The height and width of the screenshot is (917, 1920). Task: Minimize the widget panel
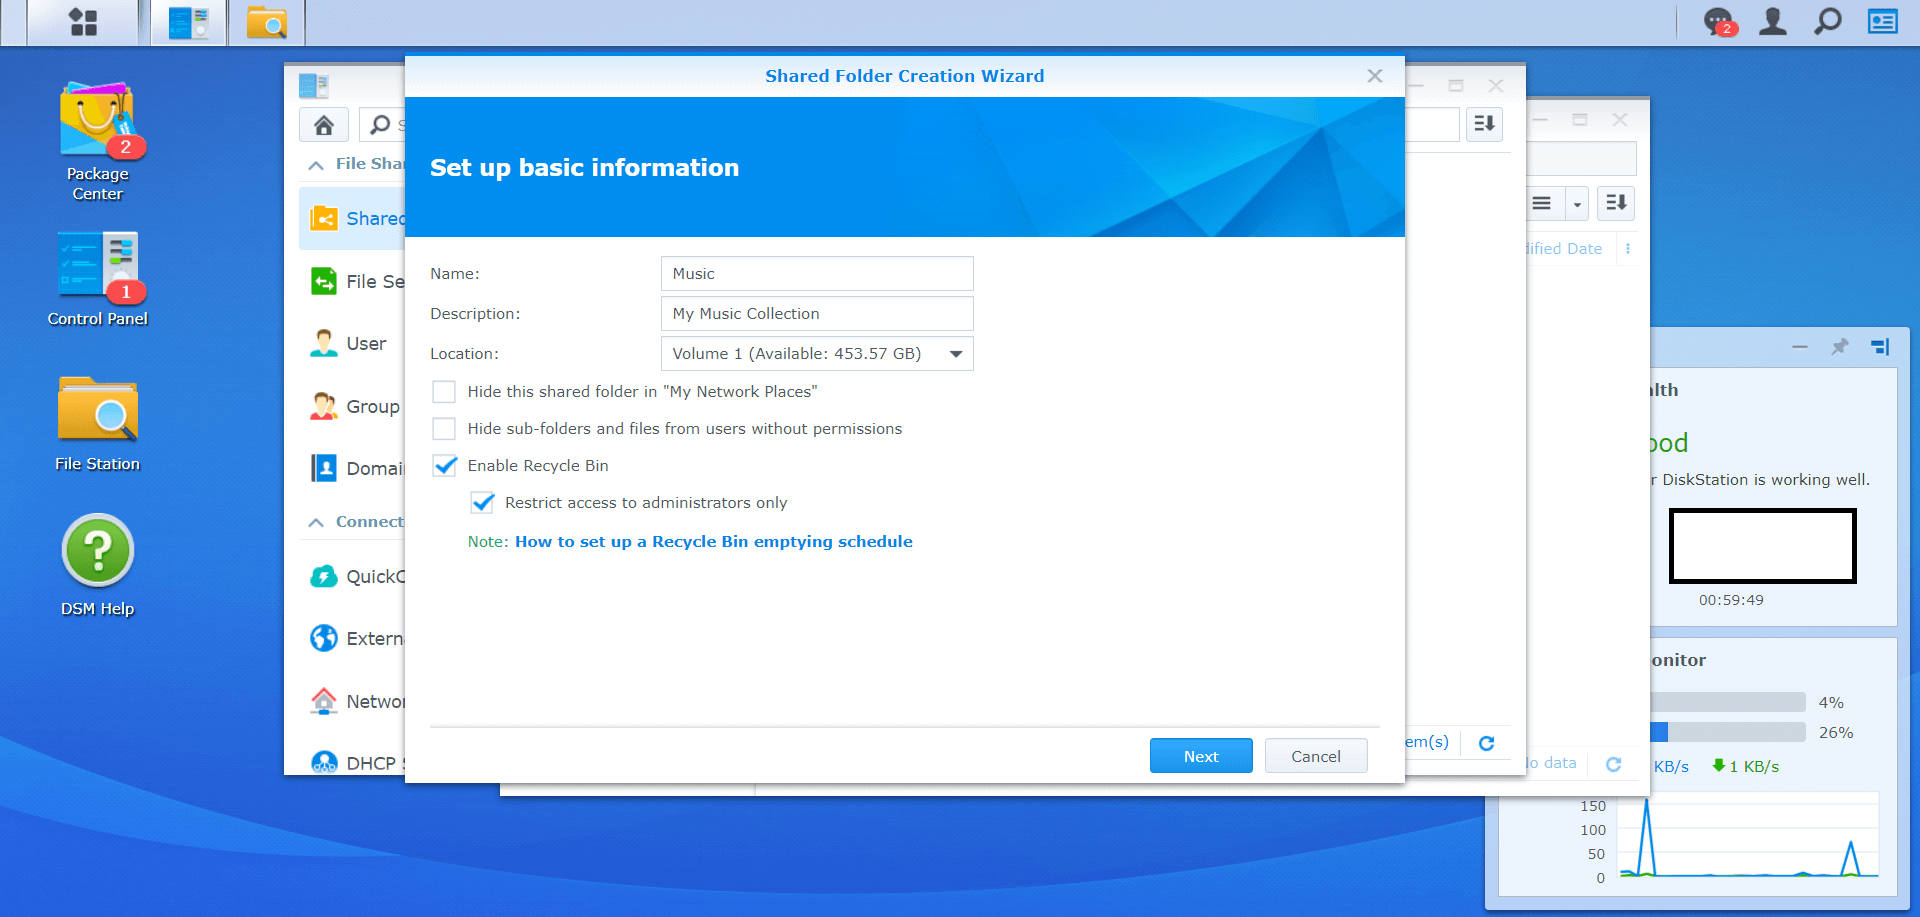pyautogui.click(x=1800, y=347)
